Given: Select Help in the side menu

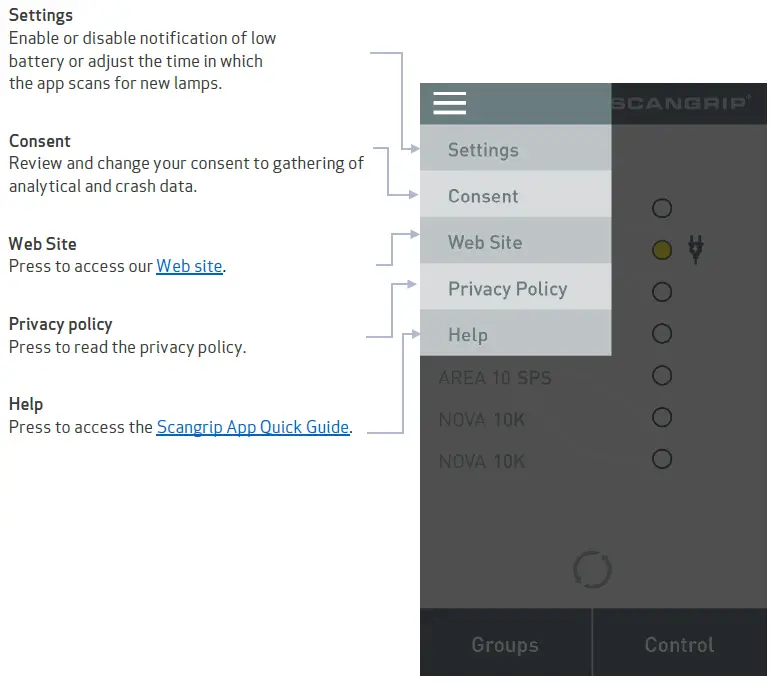Looking at the screenshot, I should click(515, 333).
